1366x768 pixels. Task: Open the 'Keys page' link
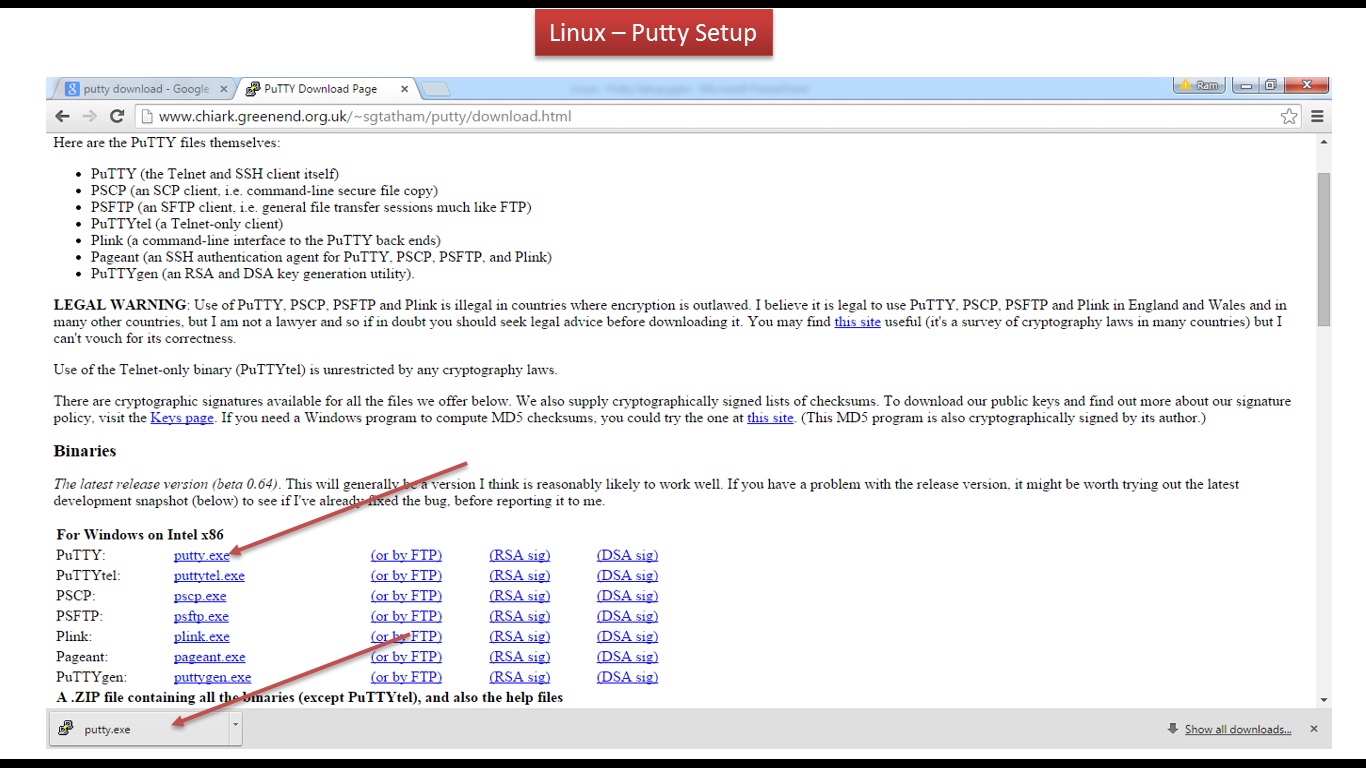pos(182,418)
